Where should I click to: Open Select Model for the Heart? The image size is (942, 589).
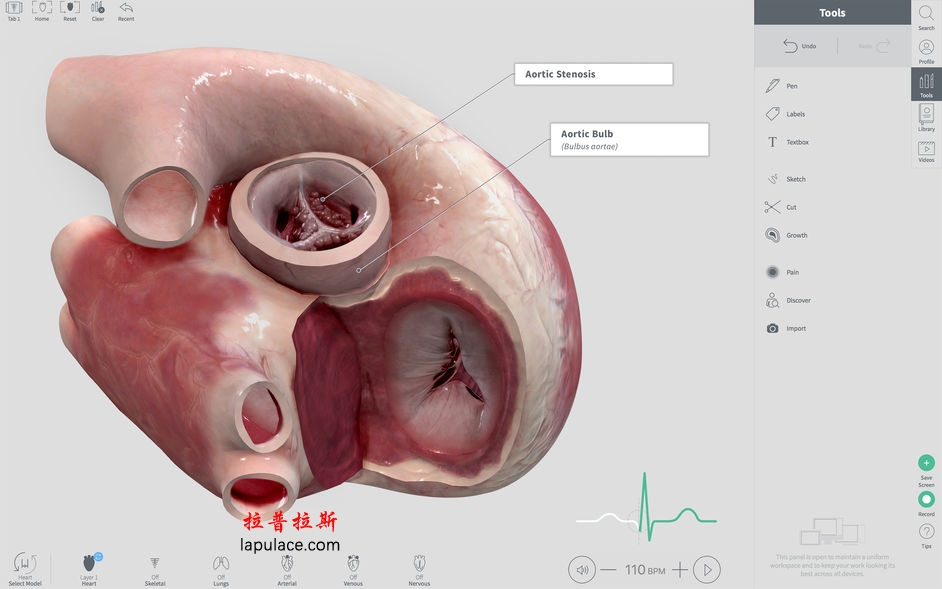(x=25, y=565)
